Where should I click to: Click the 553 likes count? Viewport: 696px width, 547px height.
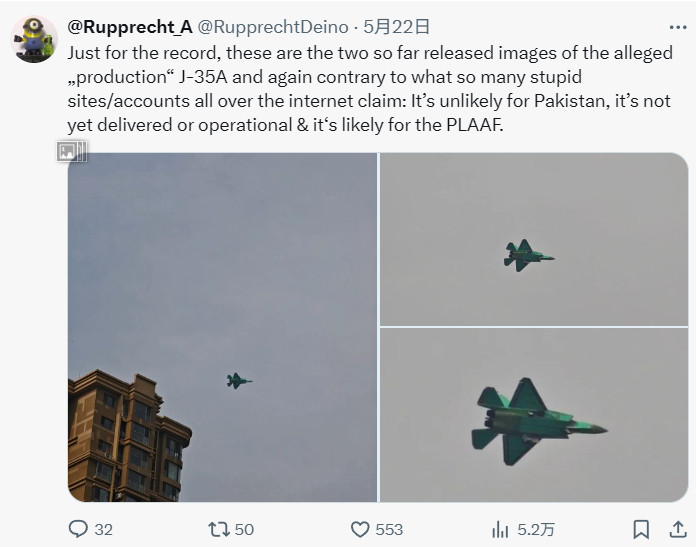tap(389, 530)
